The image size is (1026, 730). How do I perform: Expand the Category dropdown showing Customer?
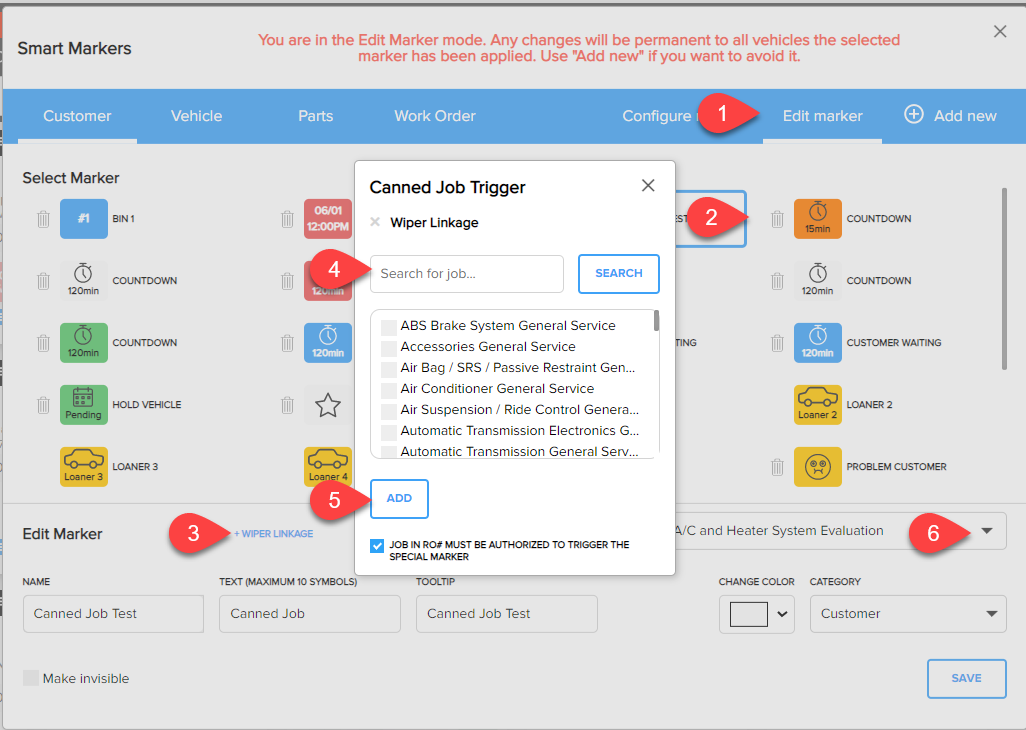pos(907,614)
